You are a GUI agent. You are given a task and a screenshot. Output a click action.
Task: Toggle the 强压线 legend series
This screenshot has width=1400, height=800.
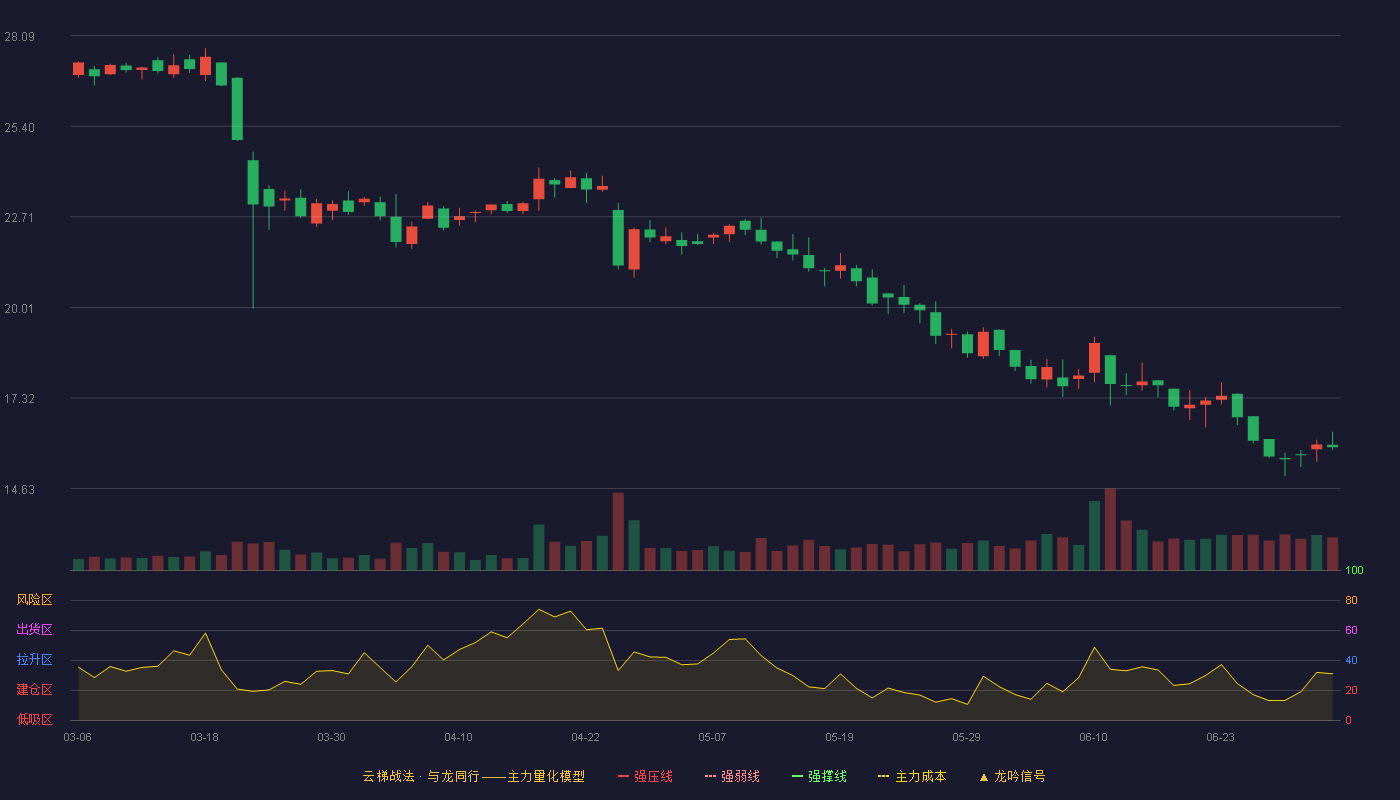click(645, 776)
